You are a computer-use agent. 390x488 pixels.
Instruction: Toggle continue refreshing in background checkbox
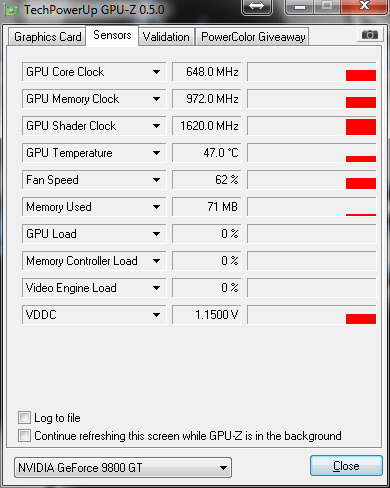point(24,435)
